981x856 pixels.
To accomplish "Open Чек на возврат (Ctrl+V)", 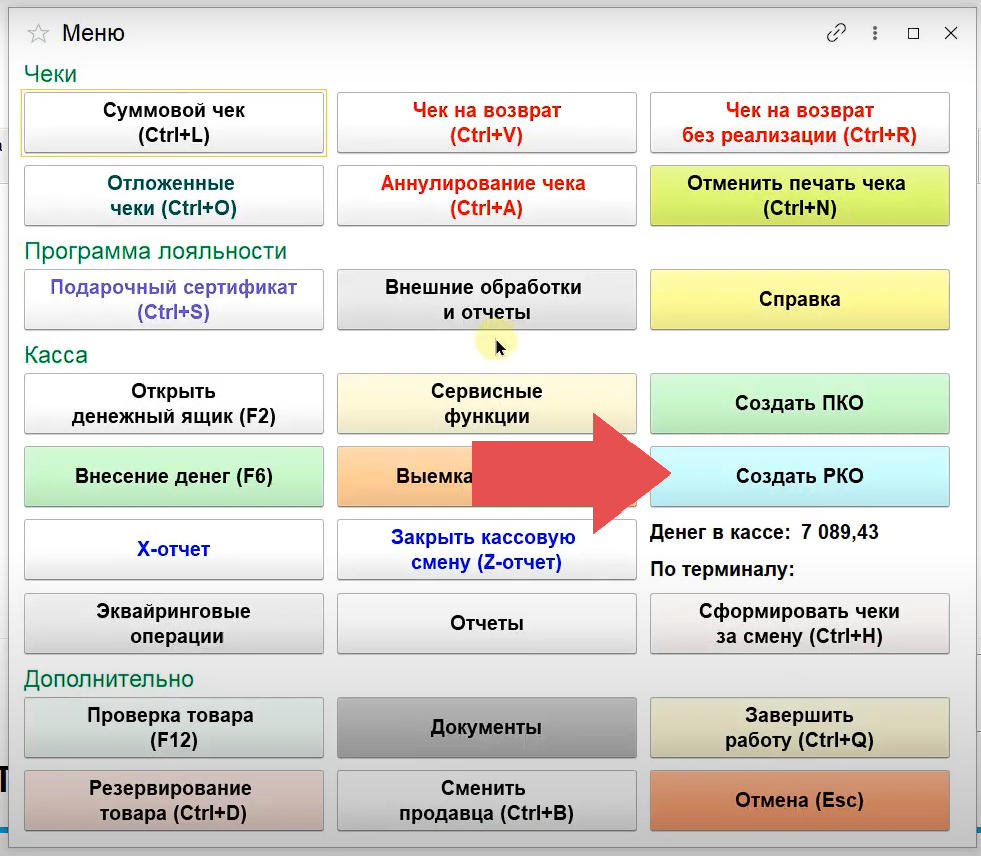I will point(487,123).
